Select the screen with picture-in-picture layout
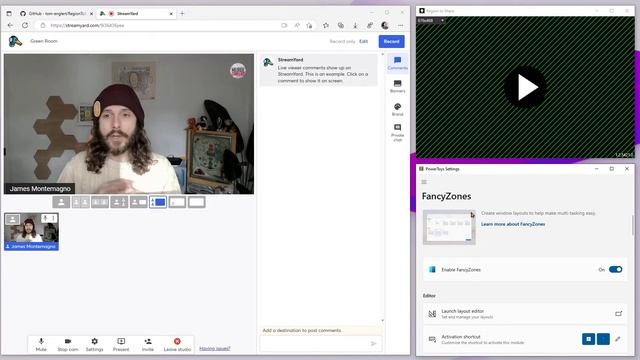This screenshot has height=360, width=640. pos(177,202)
